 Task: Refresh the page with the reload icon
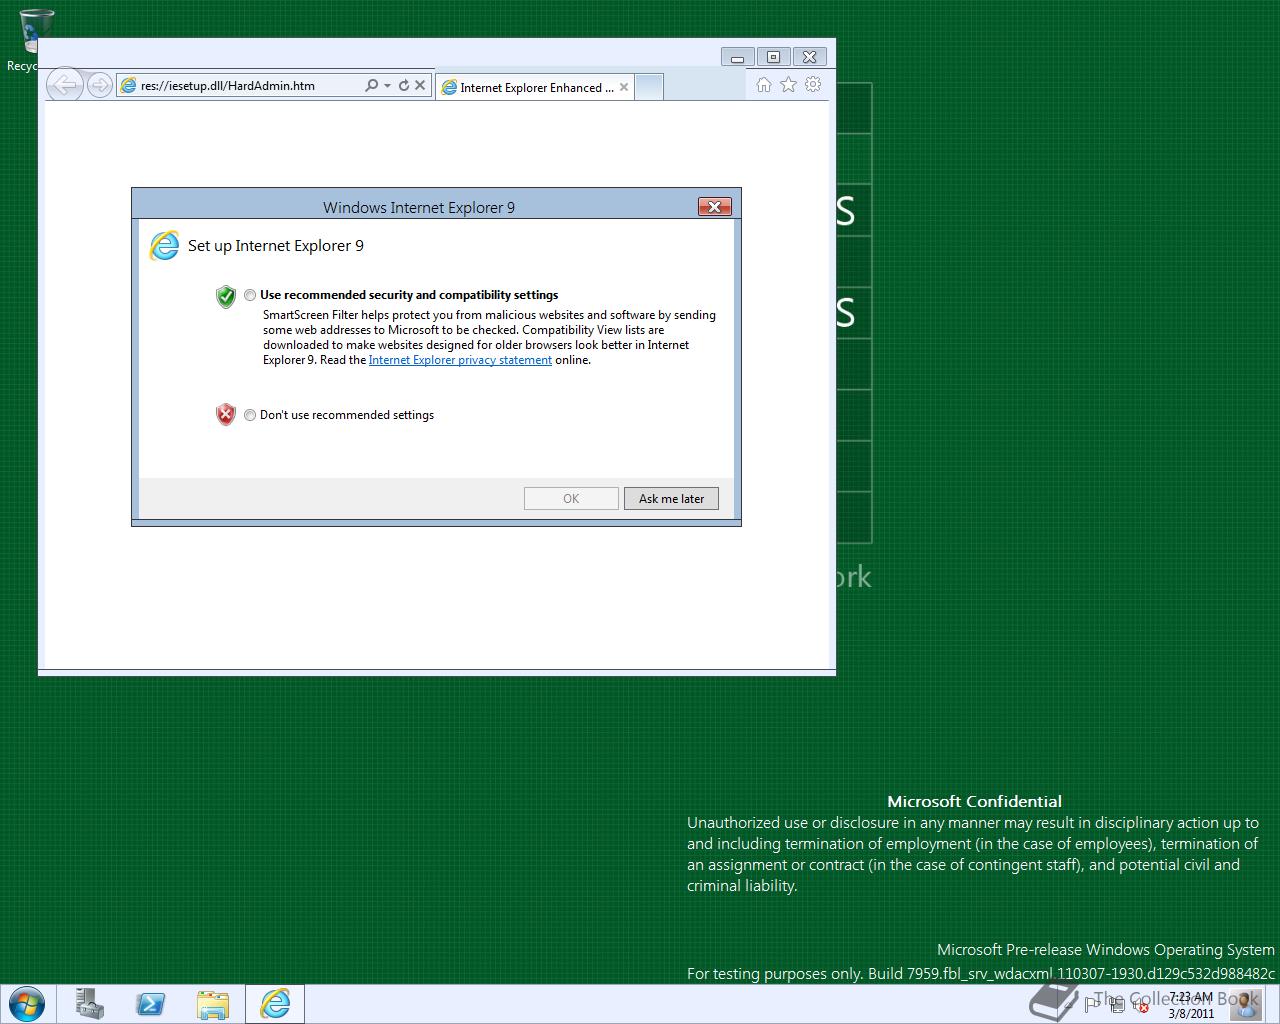(404, 86)
